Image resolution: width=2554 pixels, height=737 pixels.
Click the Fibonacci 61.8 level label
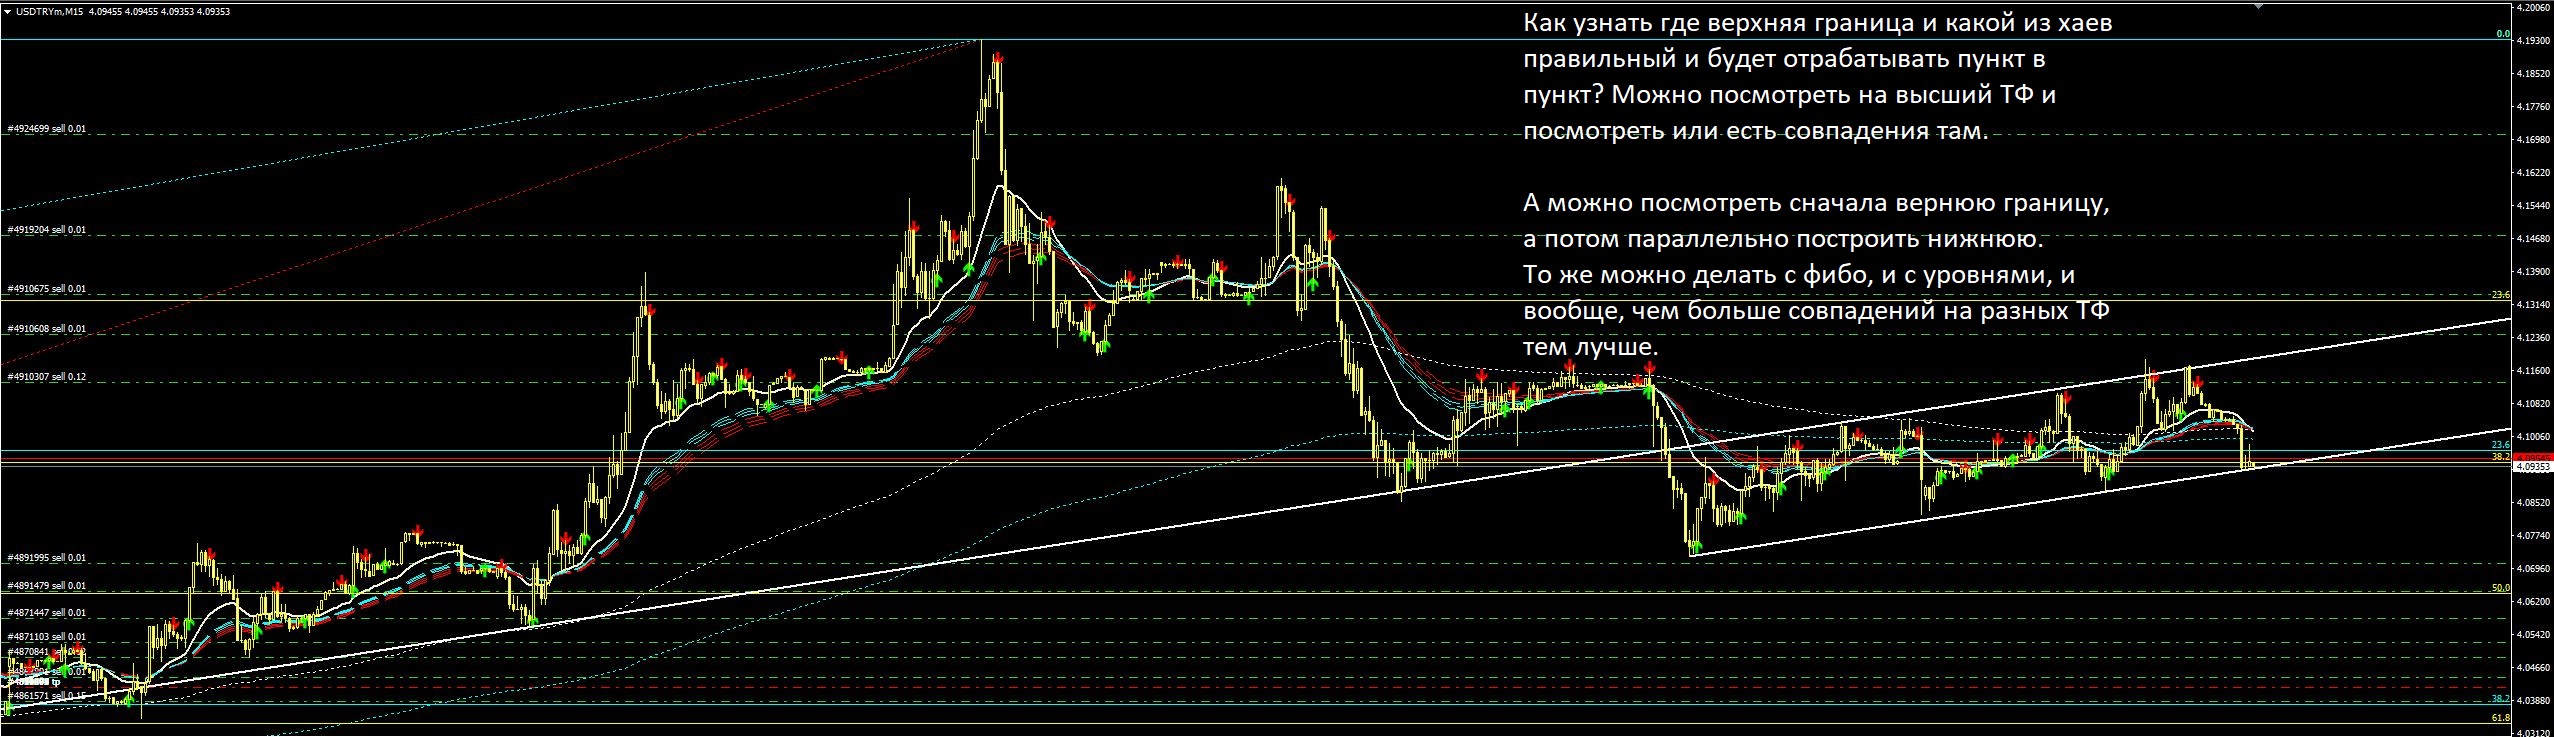[x=2500, y=717]
